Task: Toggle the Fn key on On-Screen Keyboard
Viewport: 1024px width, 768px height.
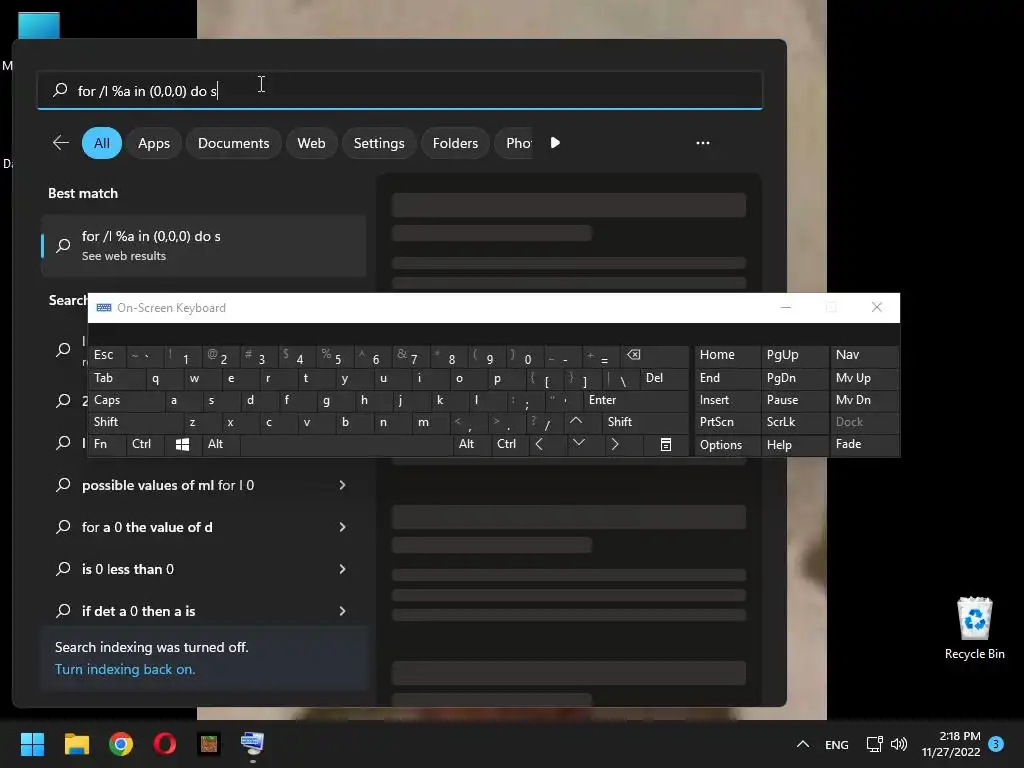Action: (x=106, y=445)
